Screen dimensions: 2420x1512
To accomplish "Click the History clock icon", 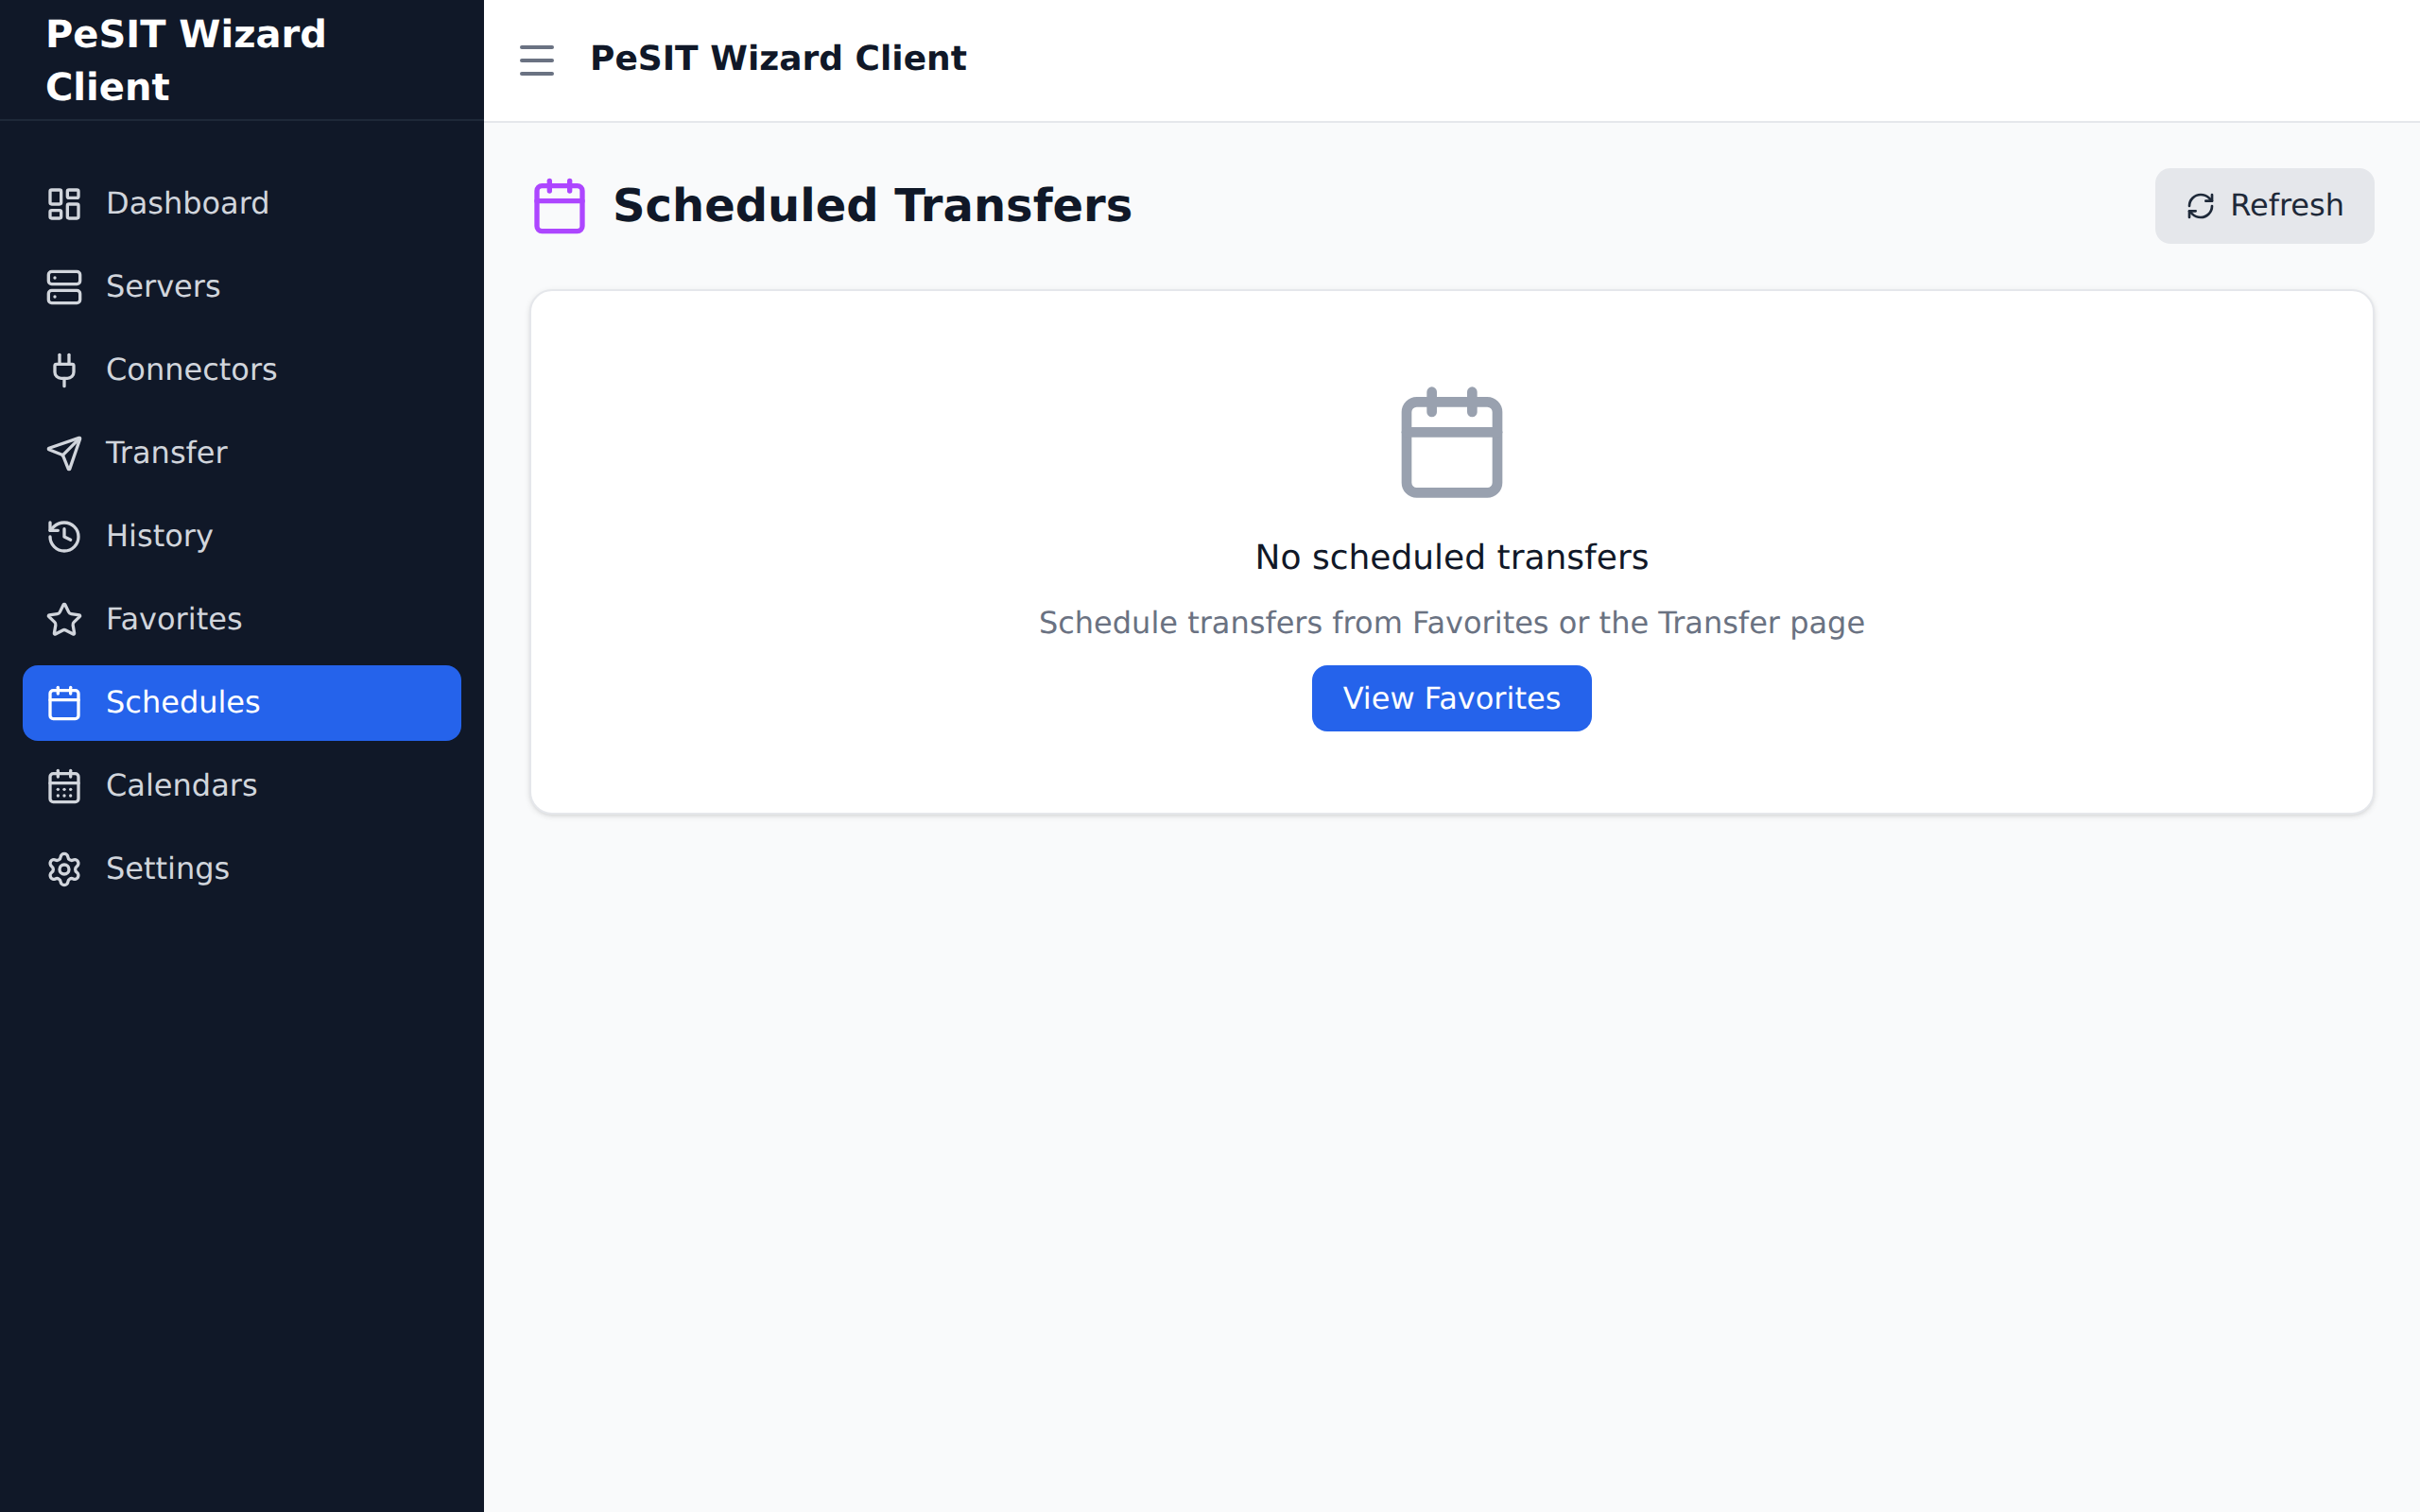I will (64, 536).
